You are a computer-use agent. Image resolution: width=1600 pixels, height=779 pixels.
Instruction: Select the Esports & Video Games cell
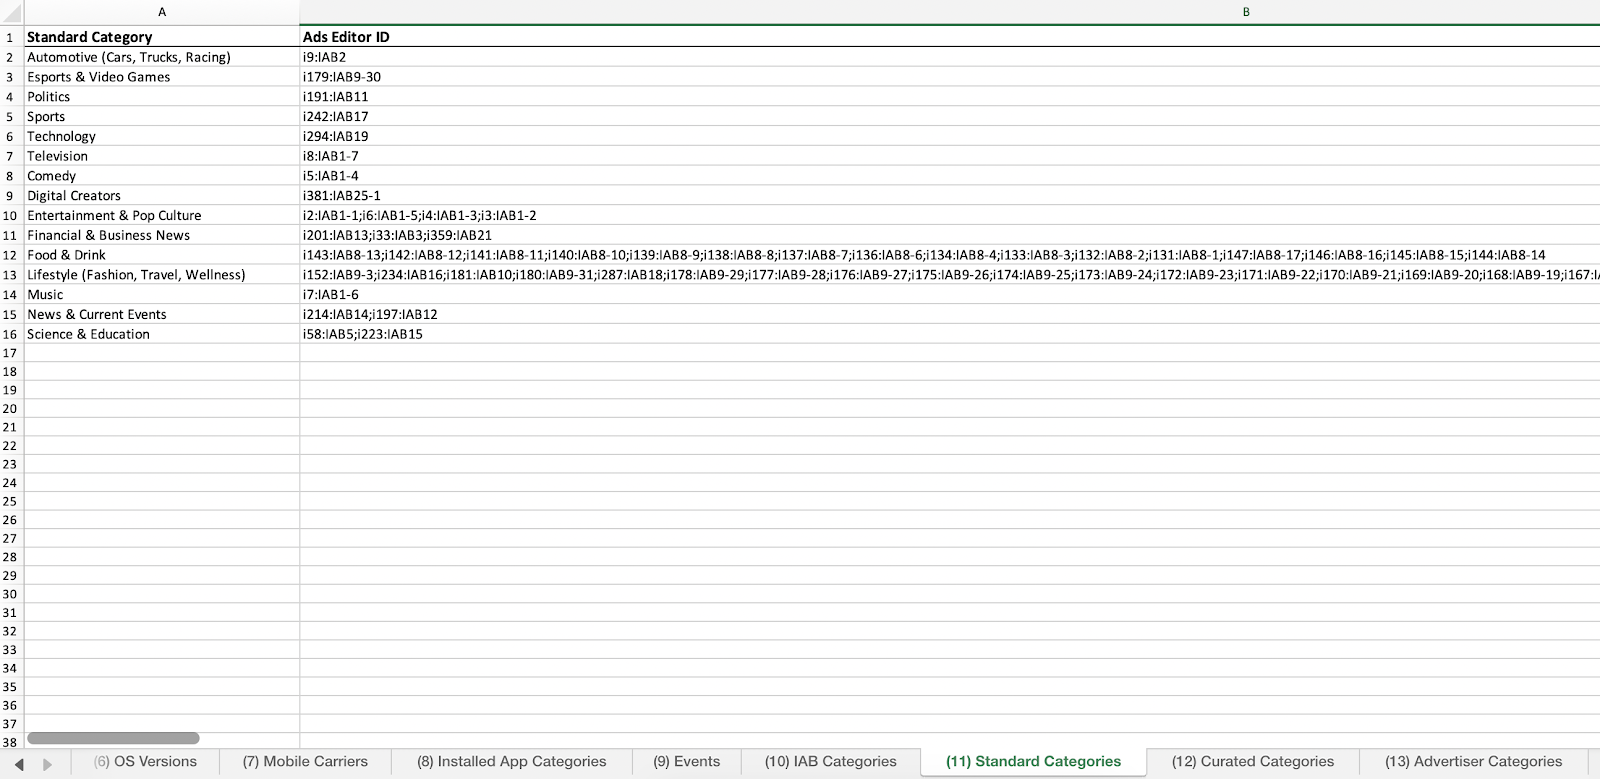pyautogui.click(x=162, y=77)
